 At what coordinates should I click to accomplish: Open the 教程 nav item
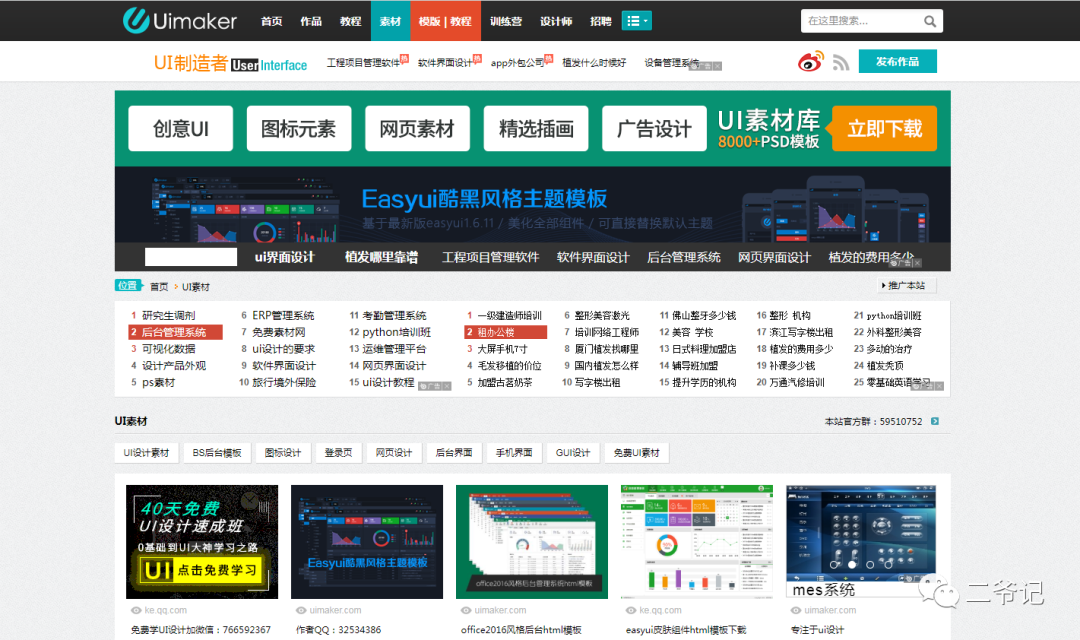coord(351,21)
